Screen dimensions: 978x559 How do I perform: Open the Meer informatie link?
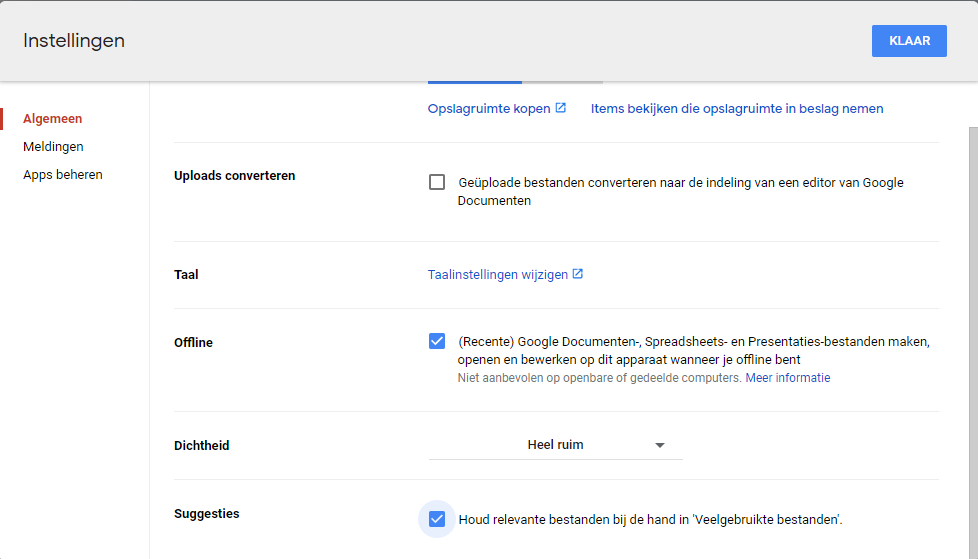(x=788, y=378)
